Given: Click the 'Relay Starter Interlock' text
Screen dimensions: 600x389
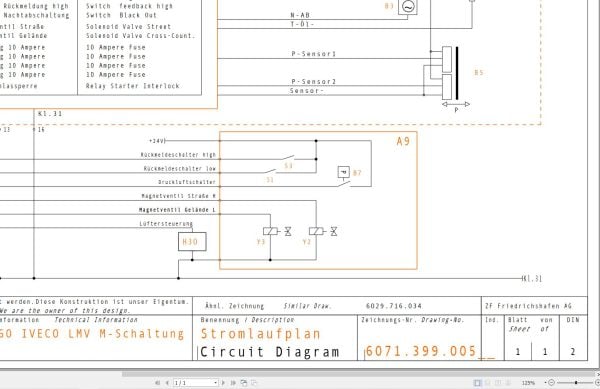Looking at the screenshot, I should point(133,86).
